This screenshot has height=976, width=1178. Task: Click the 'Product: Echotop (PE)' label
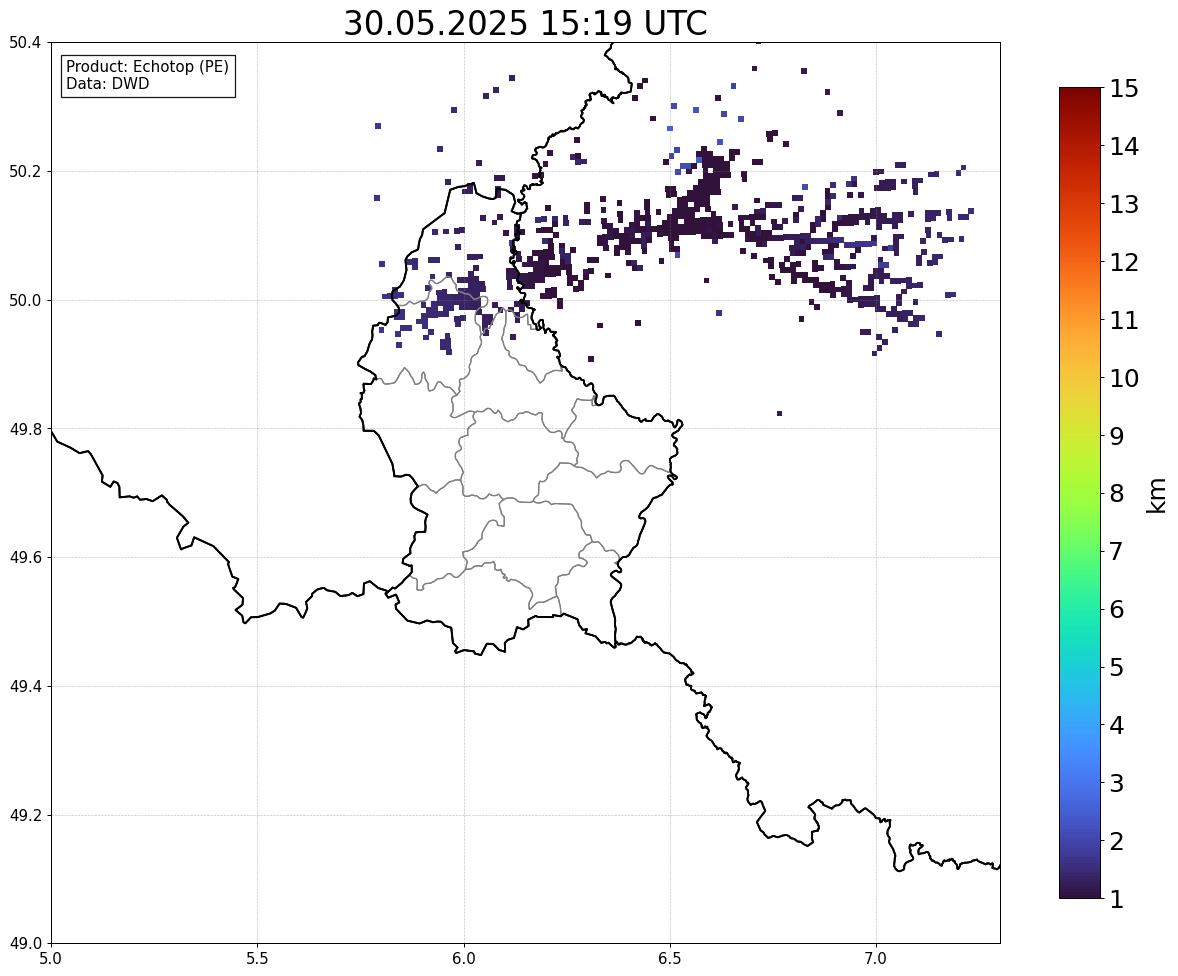(147, 67)
